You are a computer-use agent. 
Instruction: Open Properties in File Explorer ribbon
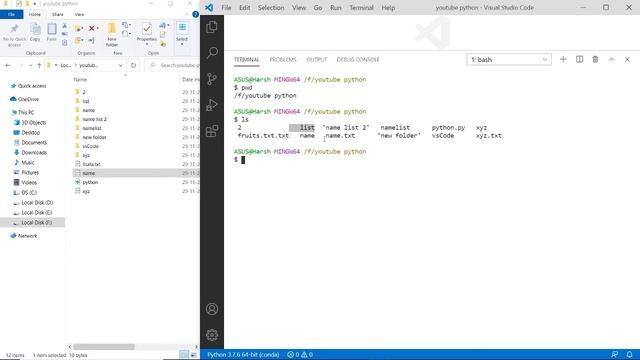pos(147,33)
